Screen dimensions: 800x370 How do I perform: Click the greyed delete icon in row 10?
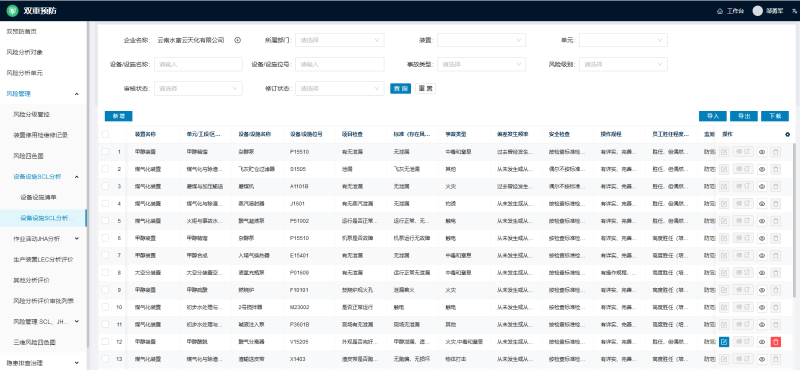[776, 308]
